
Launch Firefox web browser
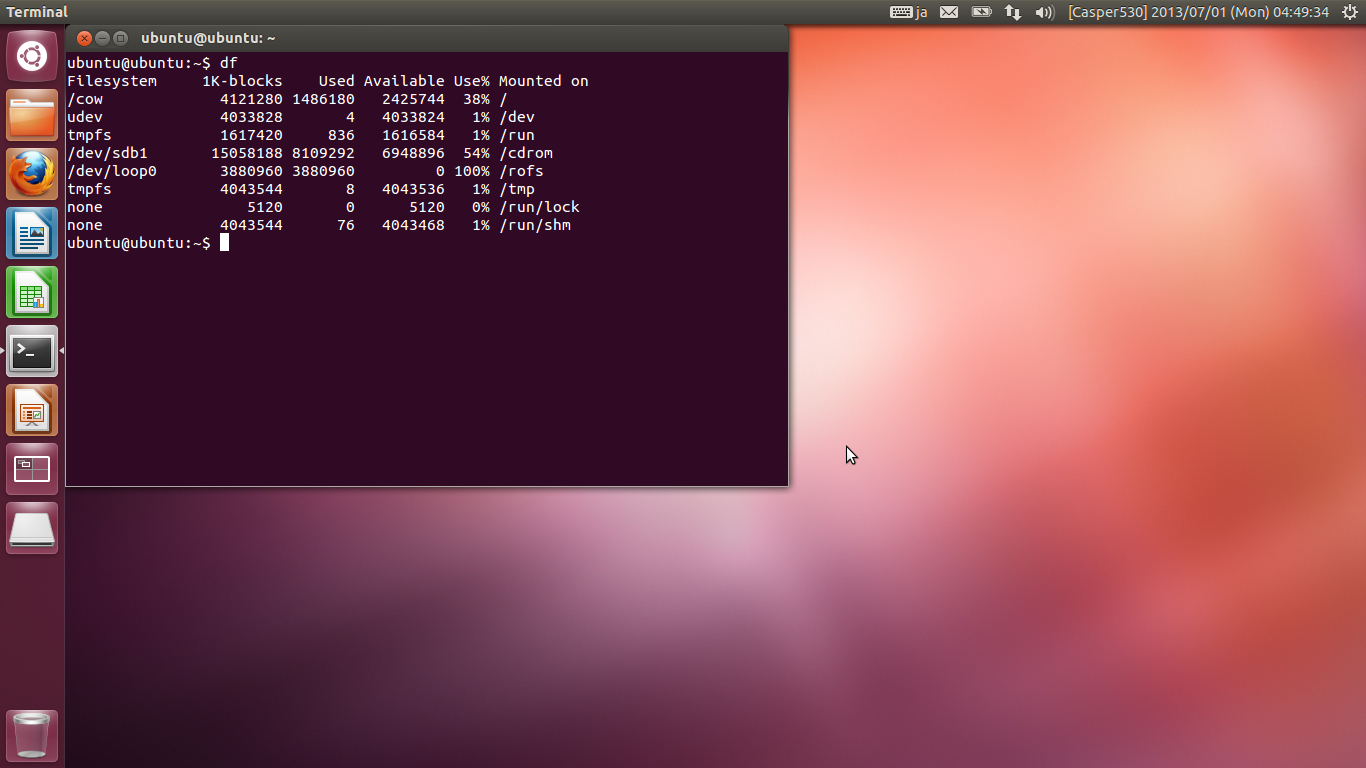point(32,174)
